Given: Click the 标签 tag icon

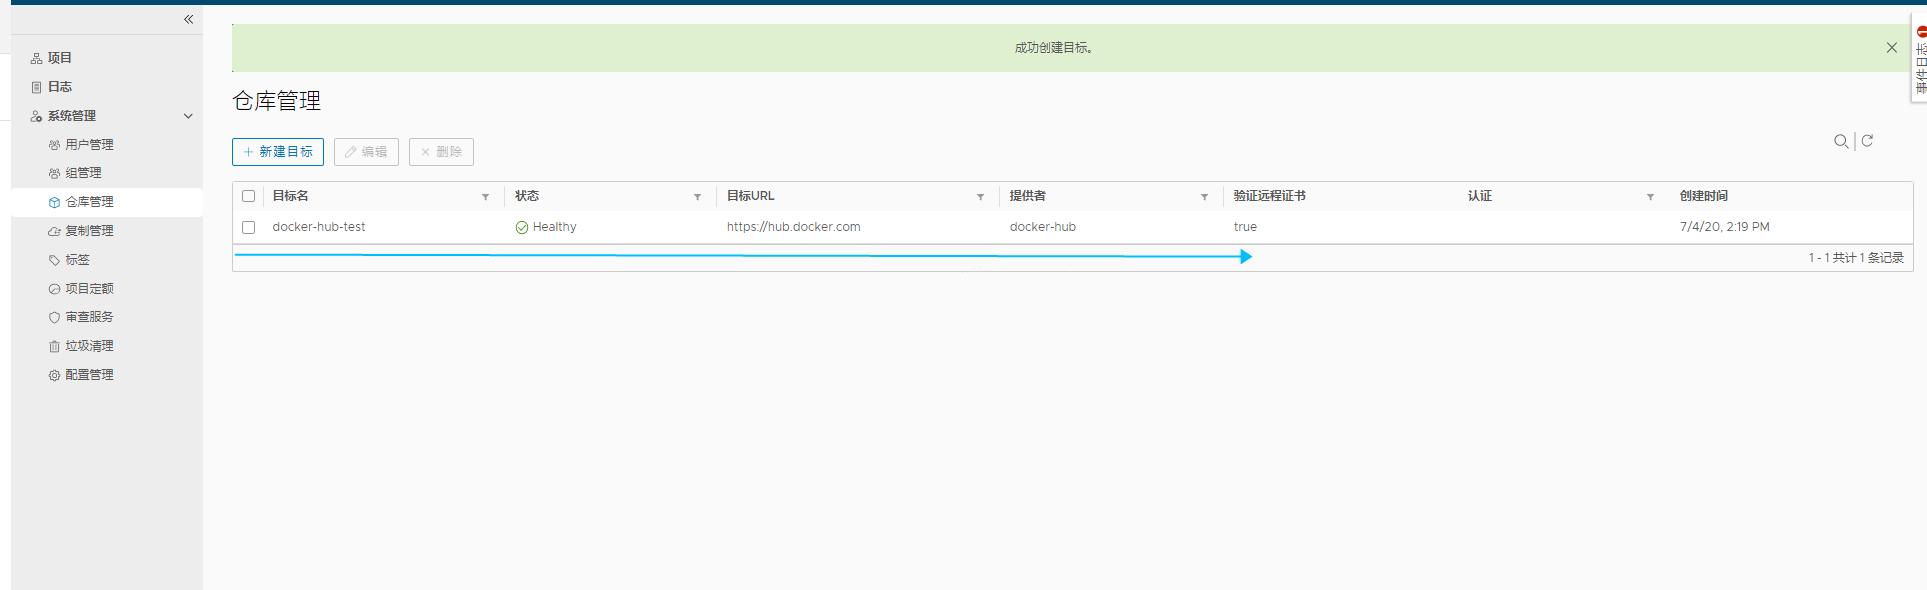Looking at the screenshot, I should [x=54, y=261].
